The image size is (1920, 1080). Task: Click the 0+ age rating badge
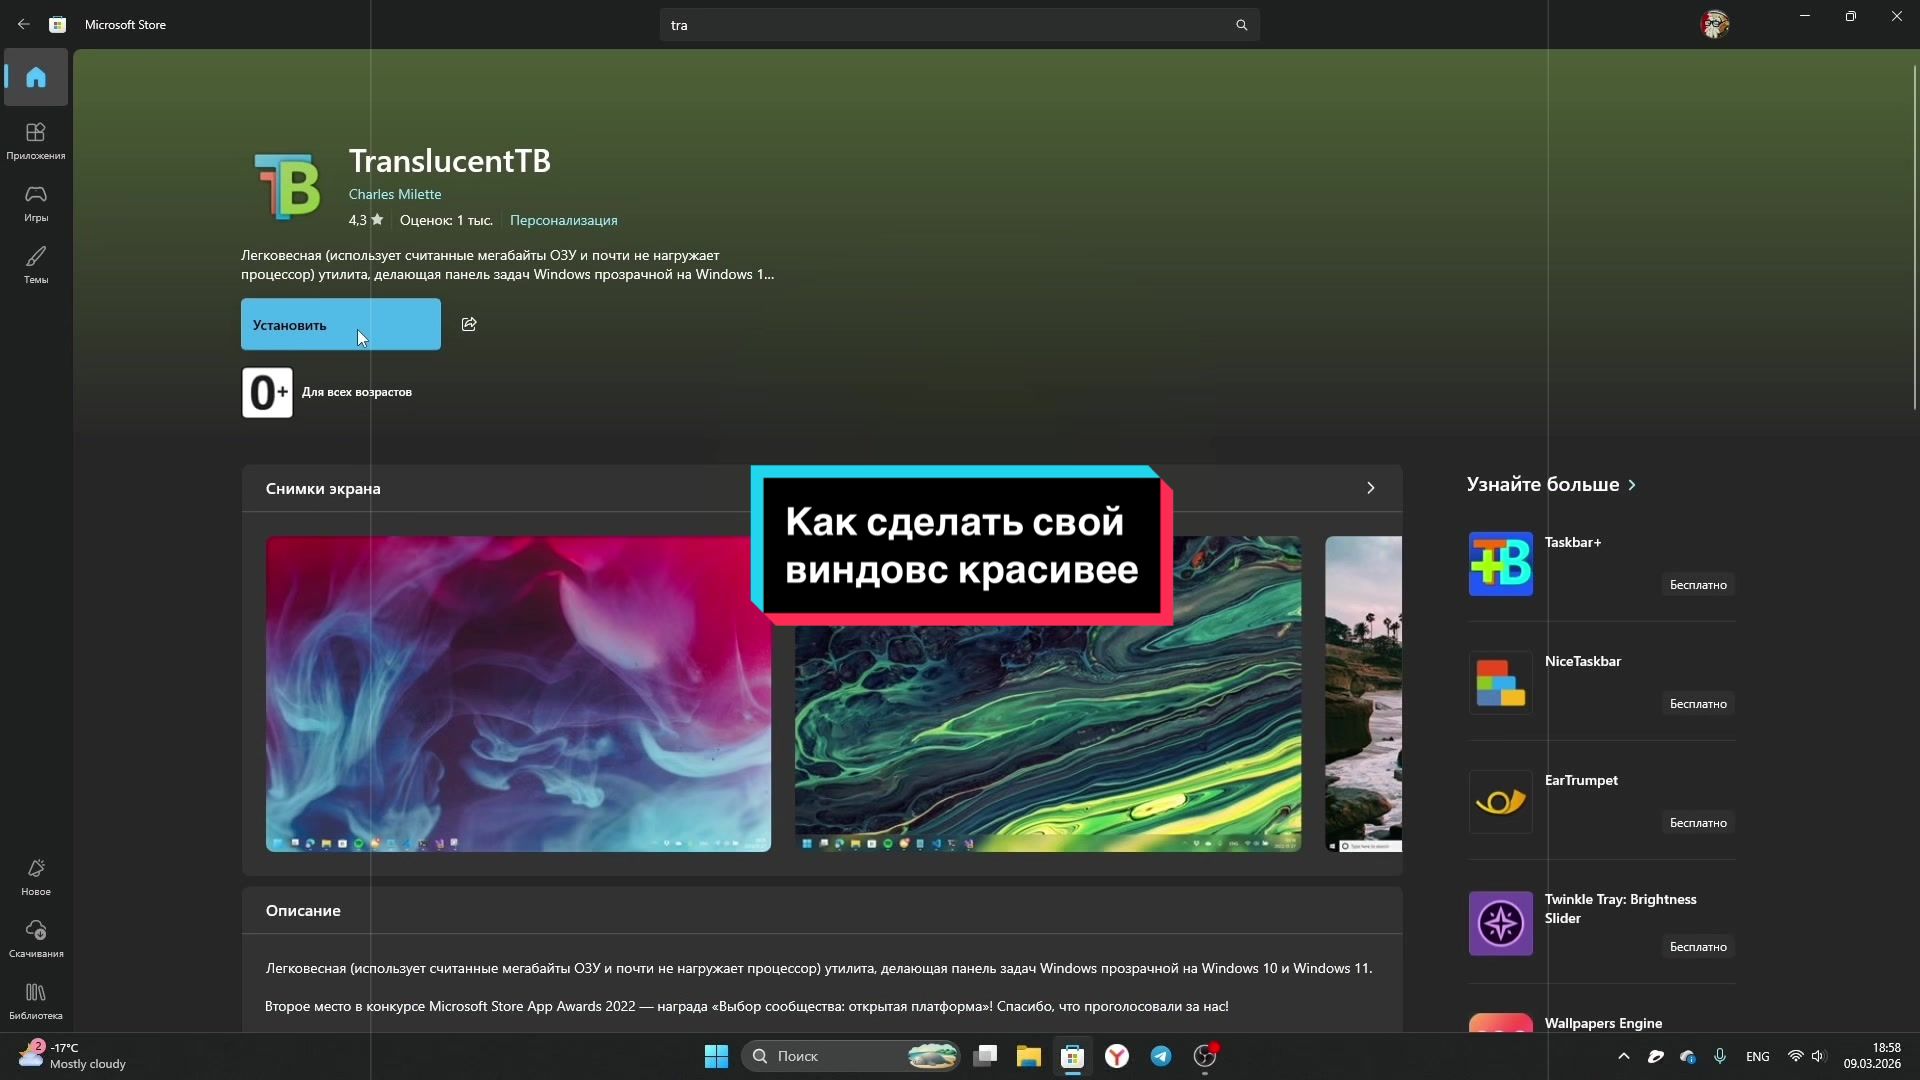267,392
